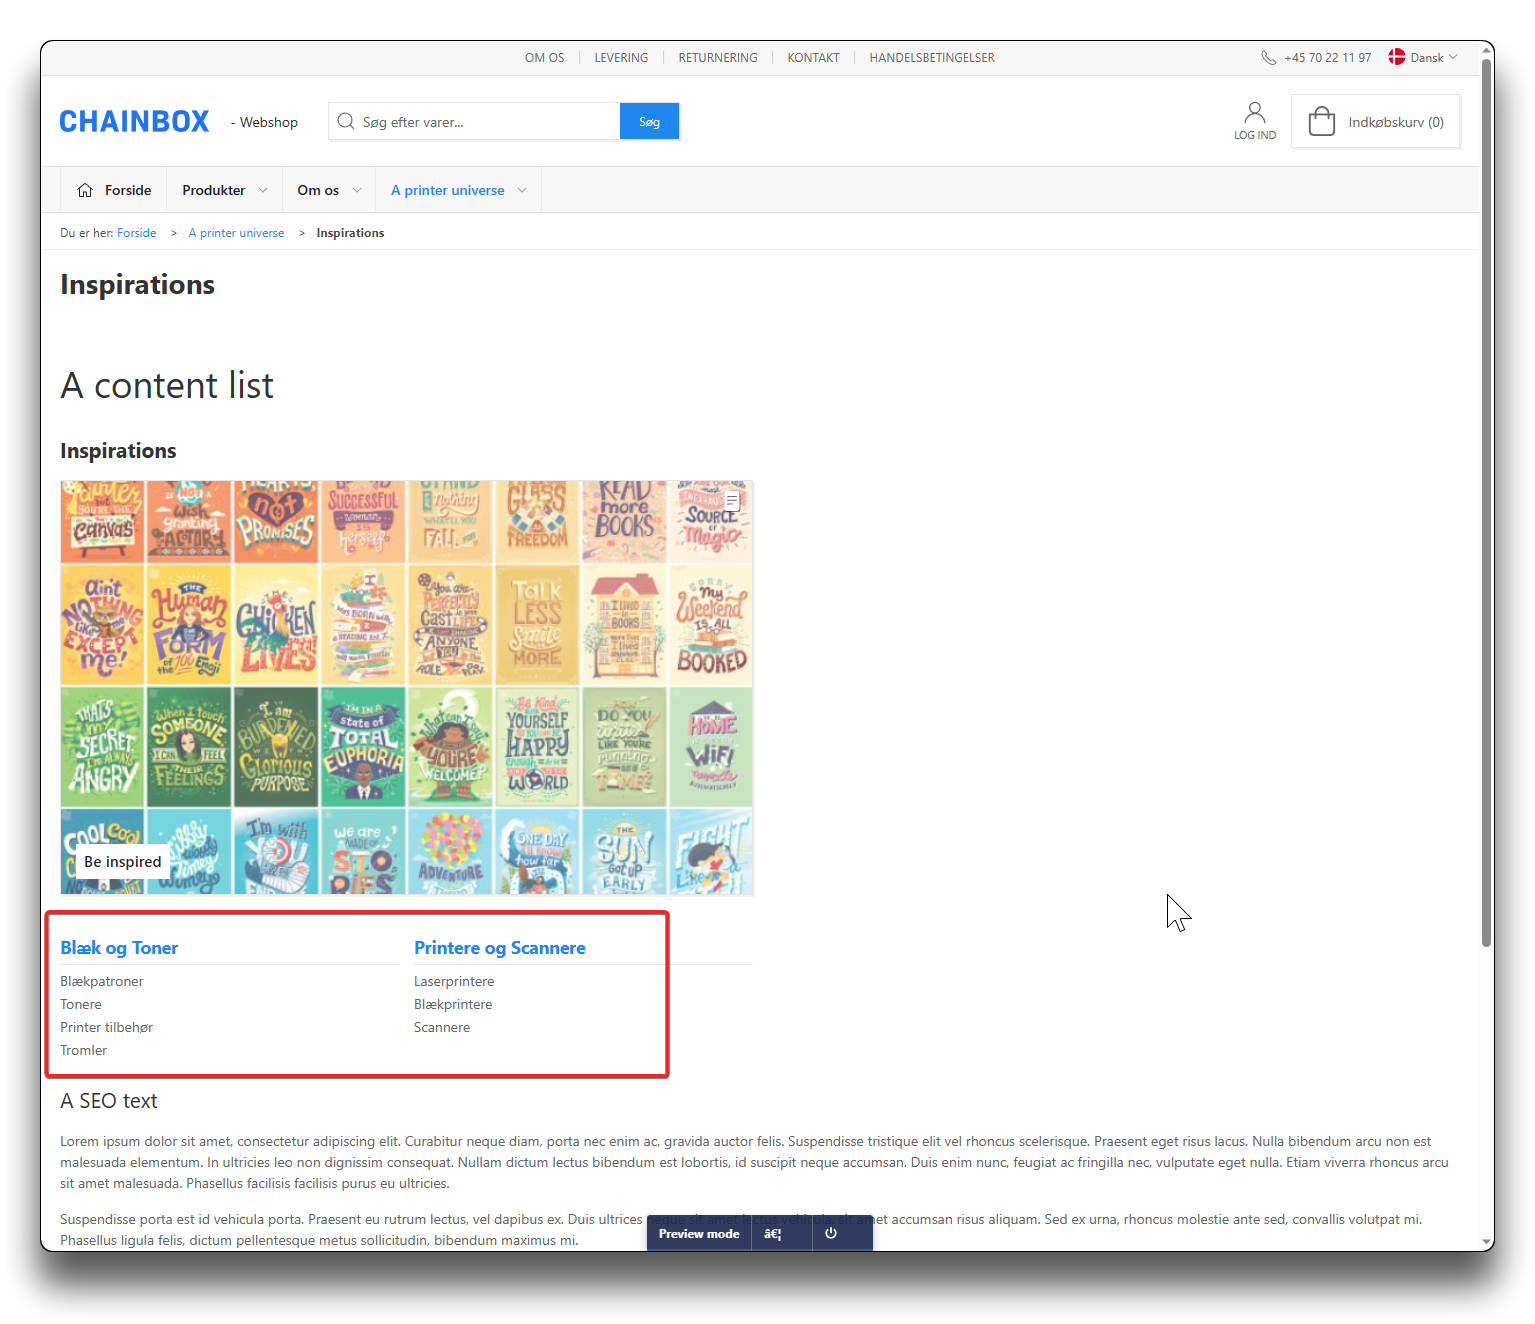This screenshot has height=1324, width=1535.
Task: Open the HANDELSBETINGELSER top menu item
Action: click(931, 58)
